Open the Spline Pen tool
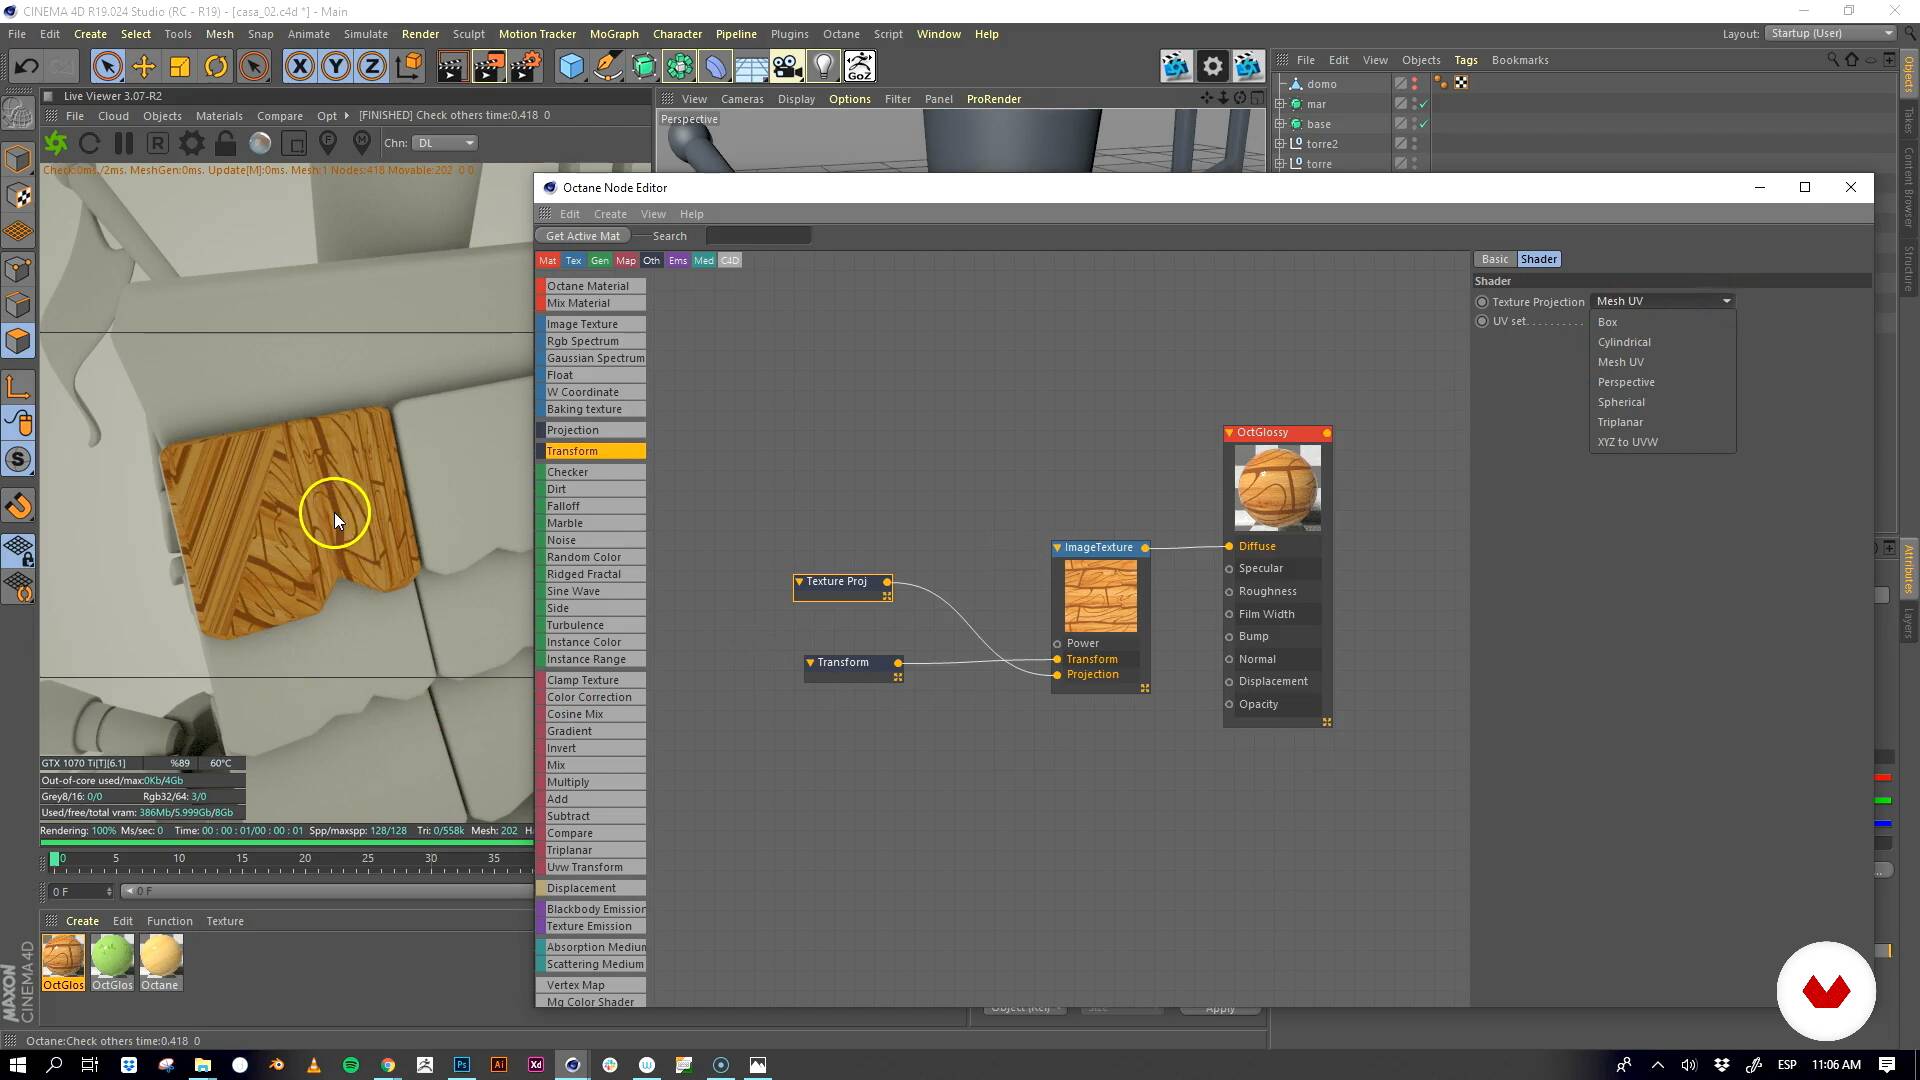Screen dimensions: 1920x1080 [607, 67]
